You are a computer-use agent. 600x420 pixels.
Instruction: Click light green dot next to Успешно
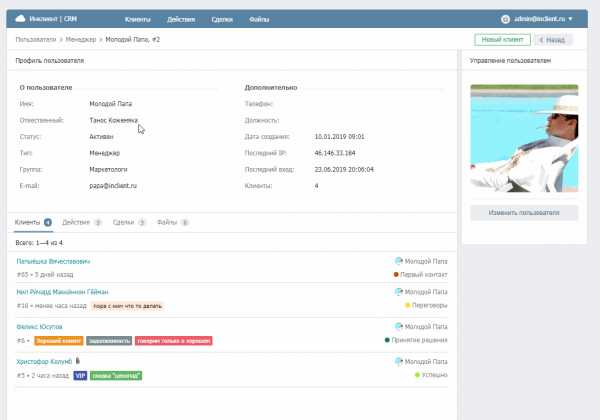417,375
